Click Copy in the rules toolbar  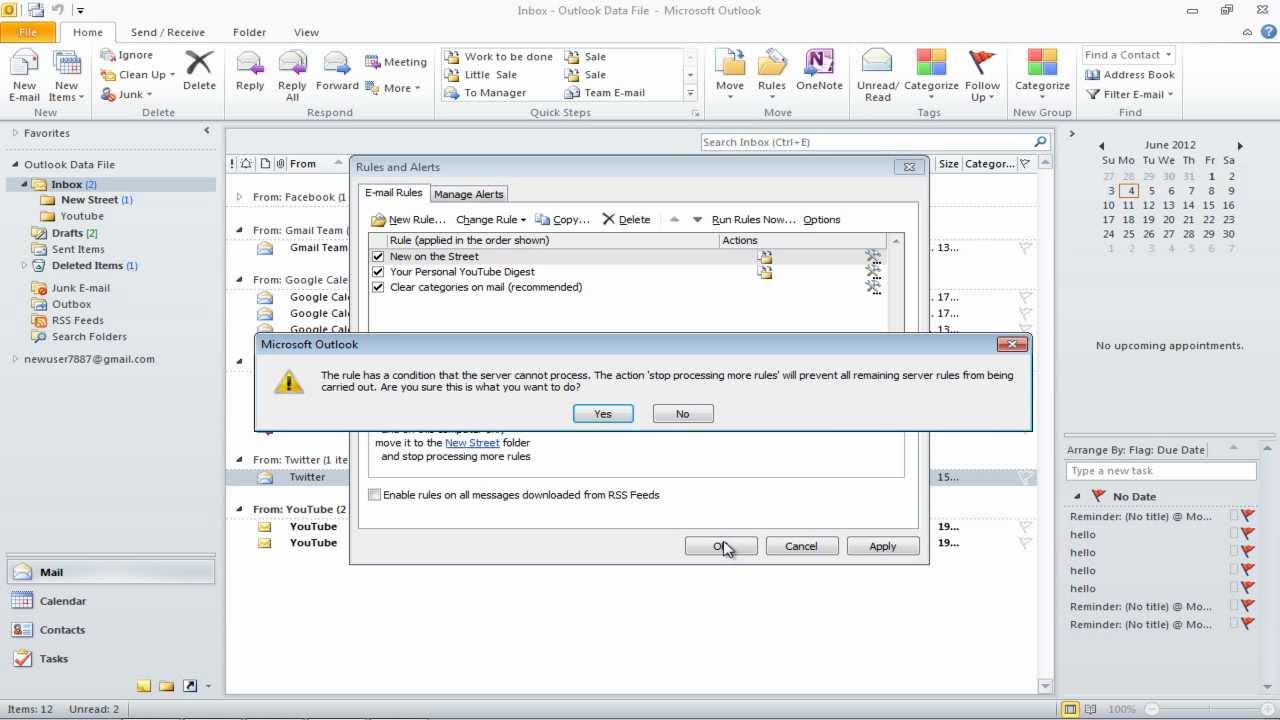coord(562,220)
